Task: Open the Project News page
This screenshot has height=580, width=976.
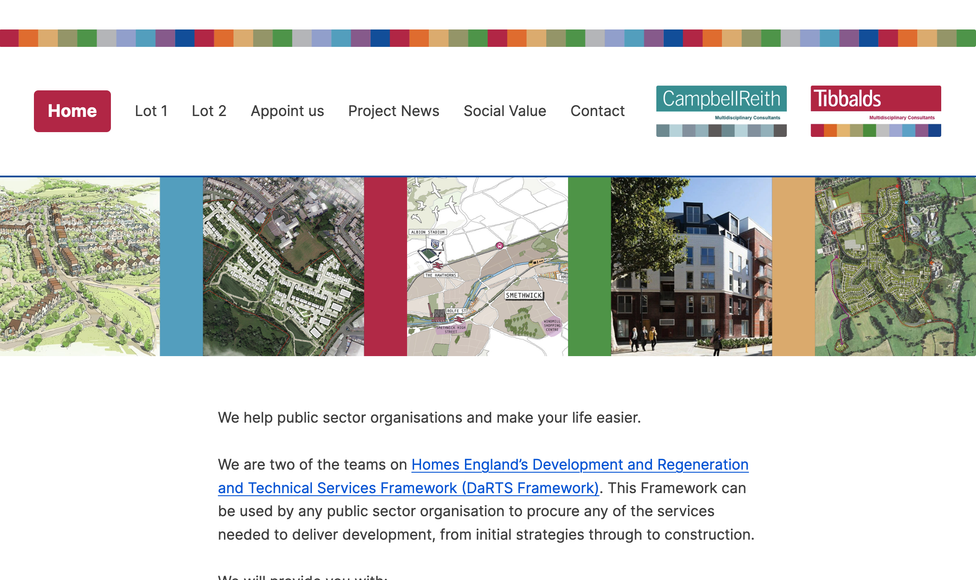Action: (393, 111)
